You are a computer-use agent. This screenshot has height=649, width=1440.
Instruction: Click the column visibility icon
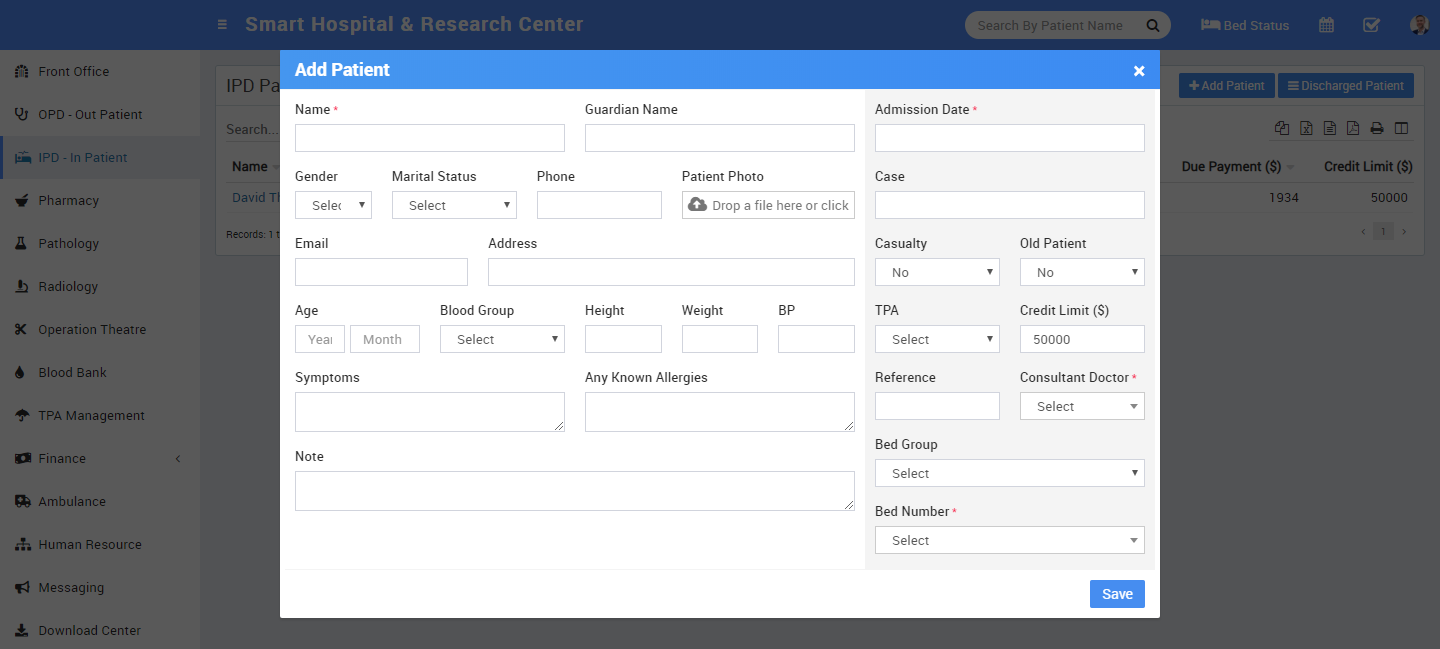click(1401, 128)
